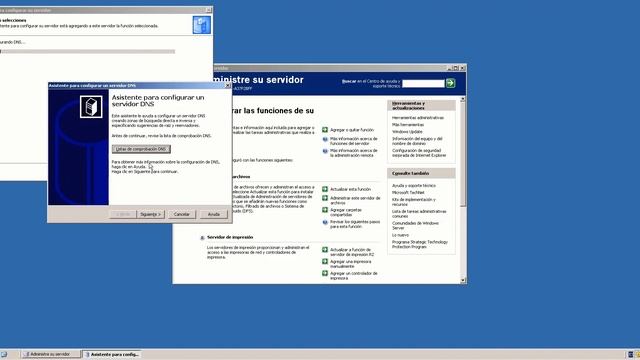Open Configuración de seguridad mejorada de Internet Explorer
The height and width of the screenshot is (360, 640).
419,153
